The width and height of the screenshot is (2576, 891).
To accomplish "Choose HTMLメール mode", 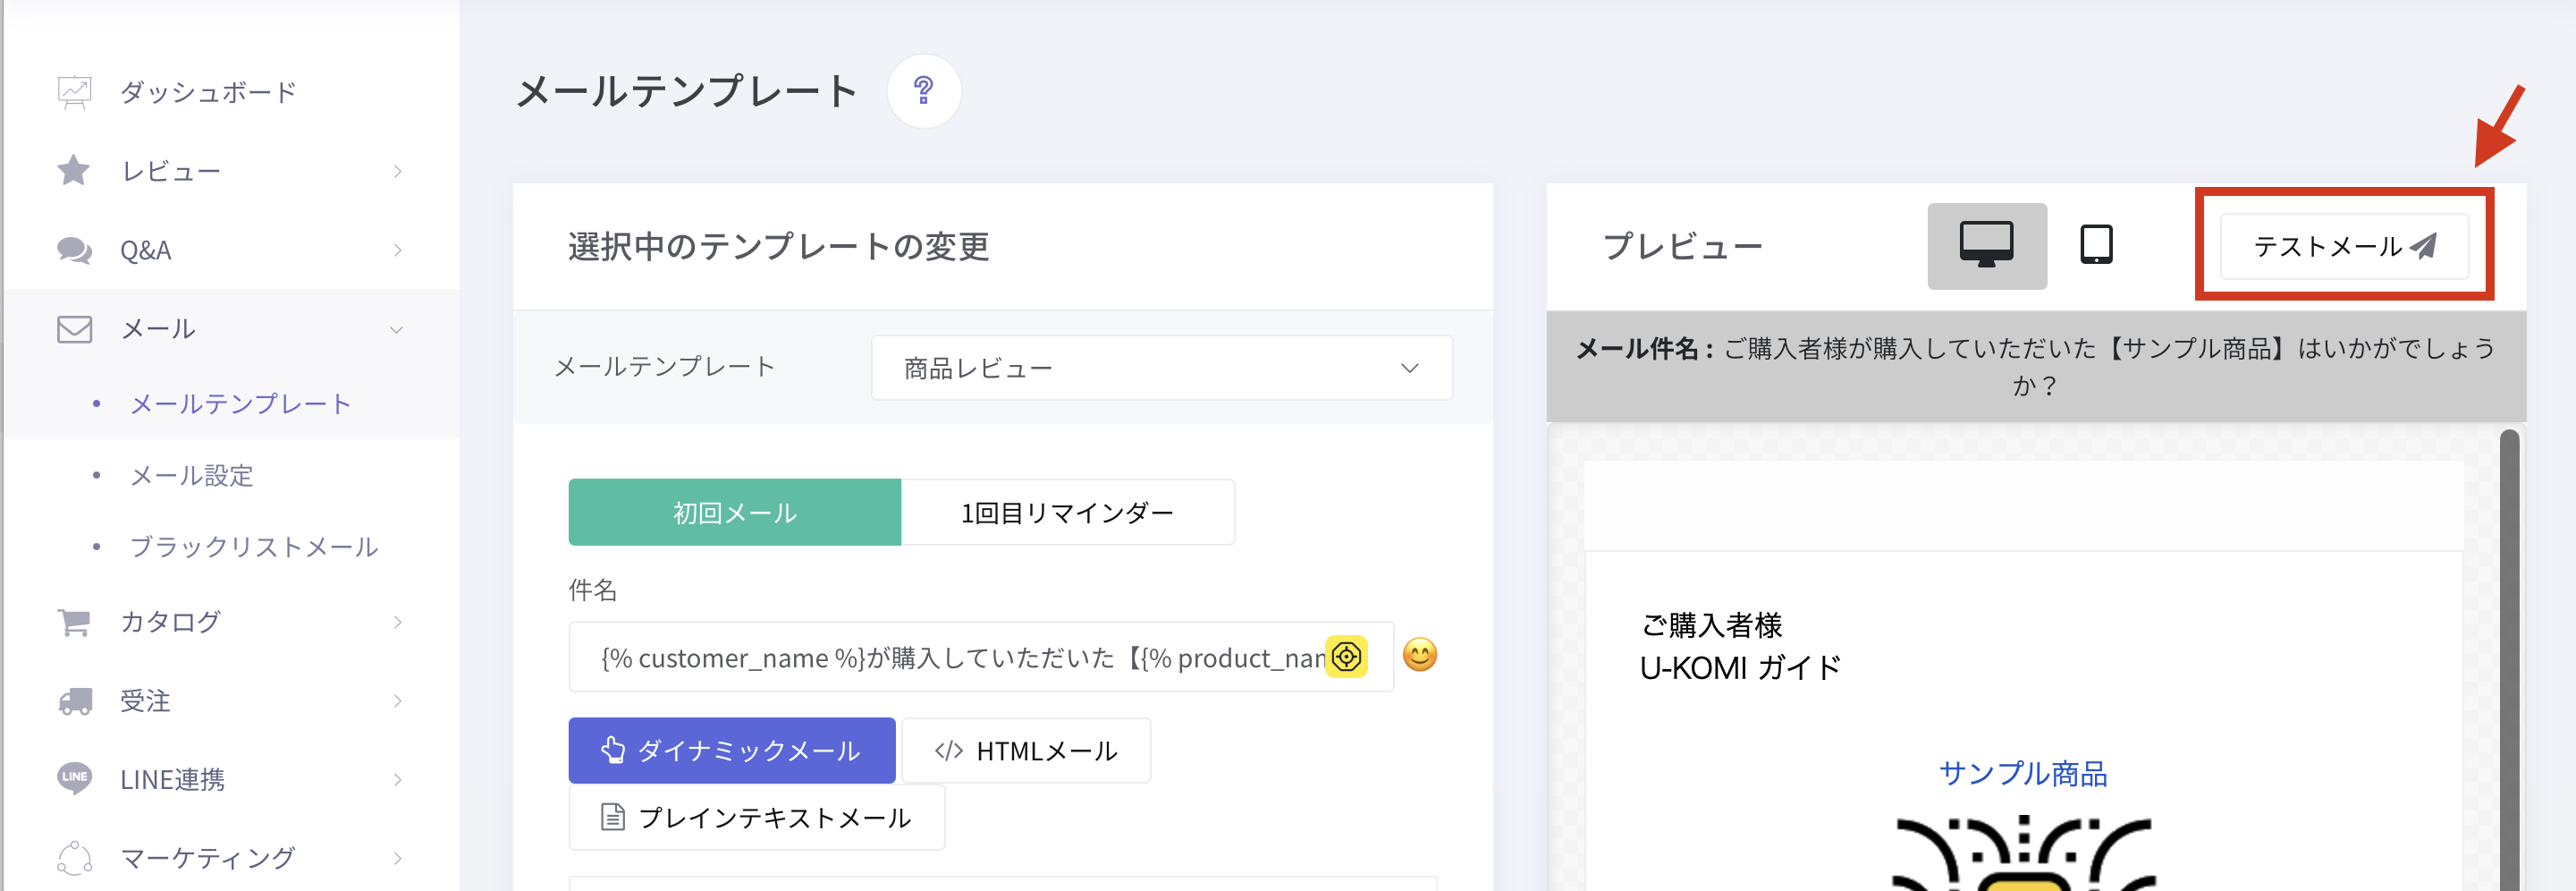I will 1026,751.
